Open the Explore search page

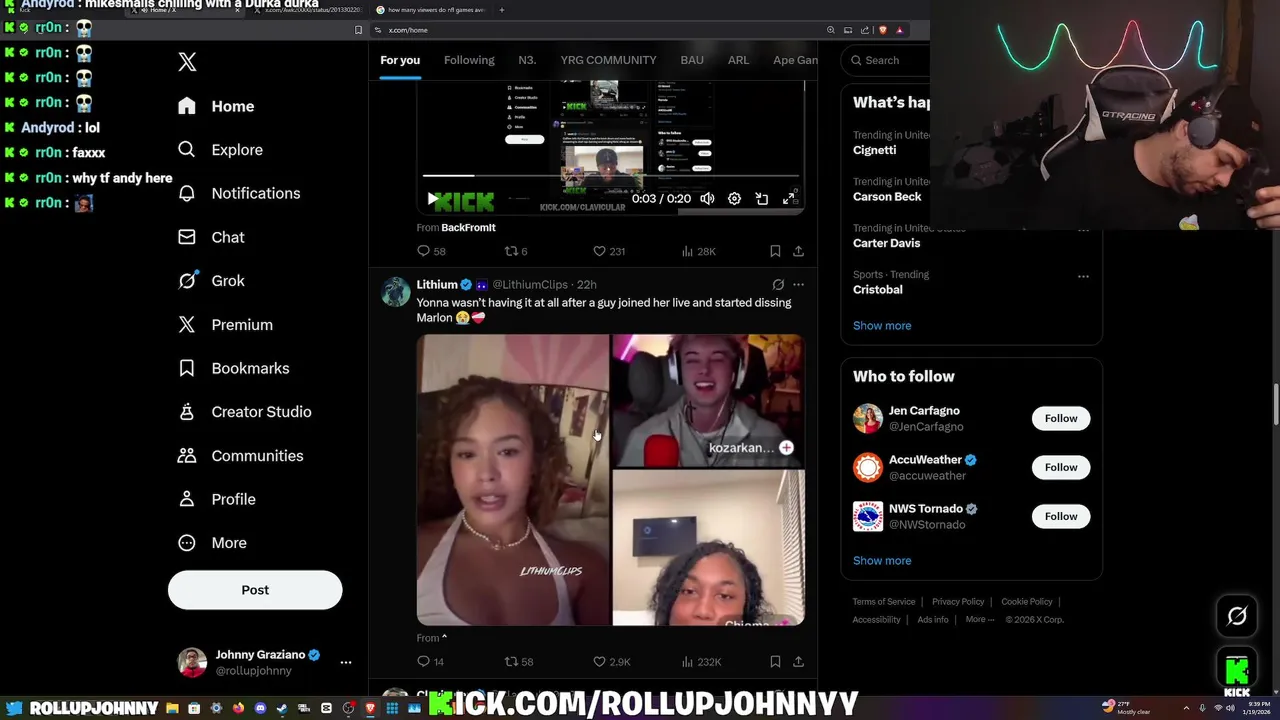pyautogui.click(x=220, y=150)
